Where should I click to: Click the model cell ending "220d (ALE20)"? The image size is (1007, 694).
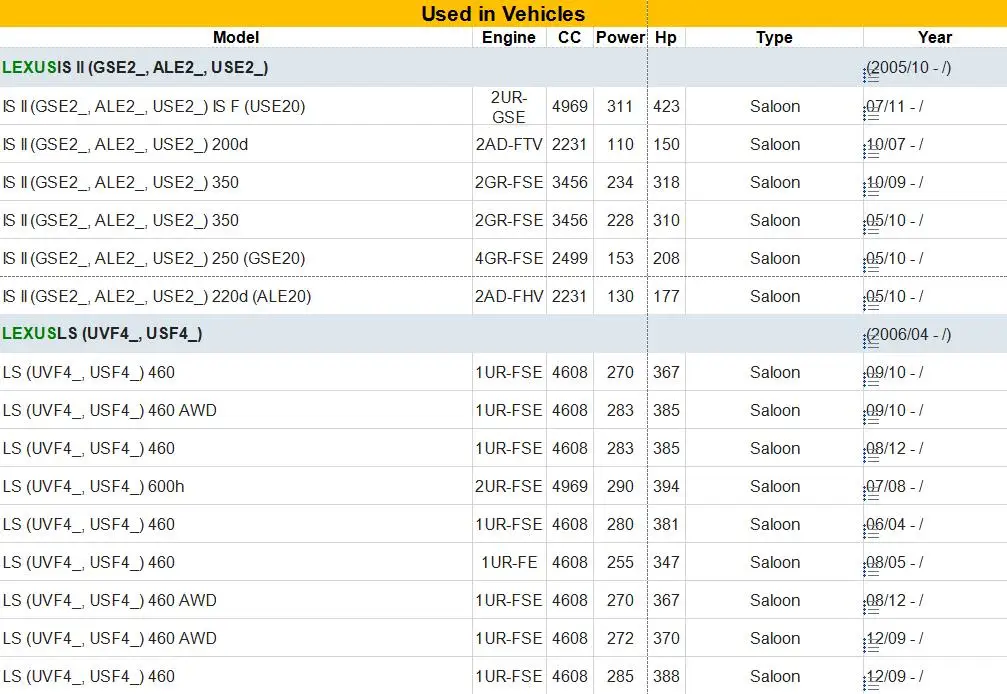[x=157, y=297]
